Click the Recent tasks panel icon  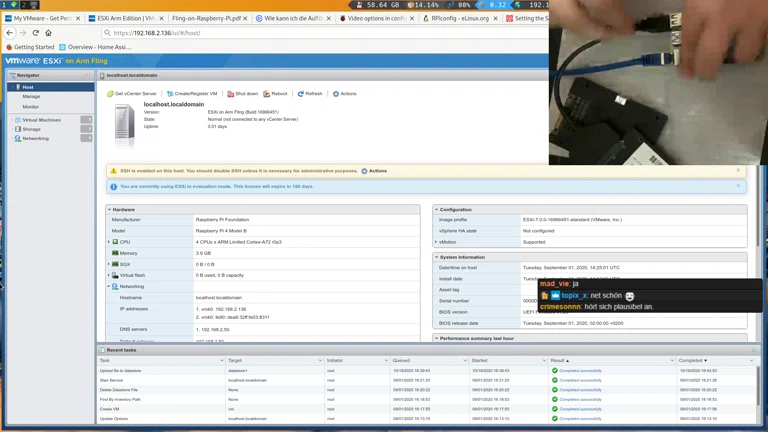pos(102,350)
